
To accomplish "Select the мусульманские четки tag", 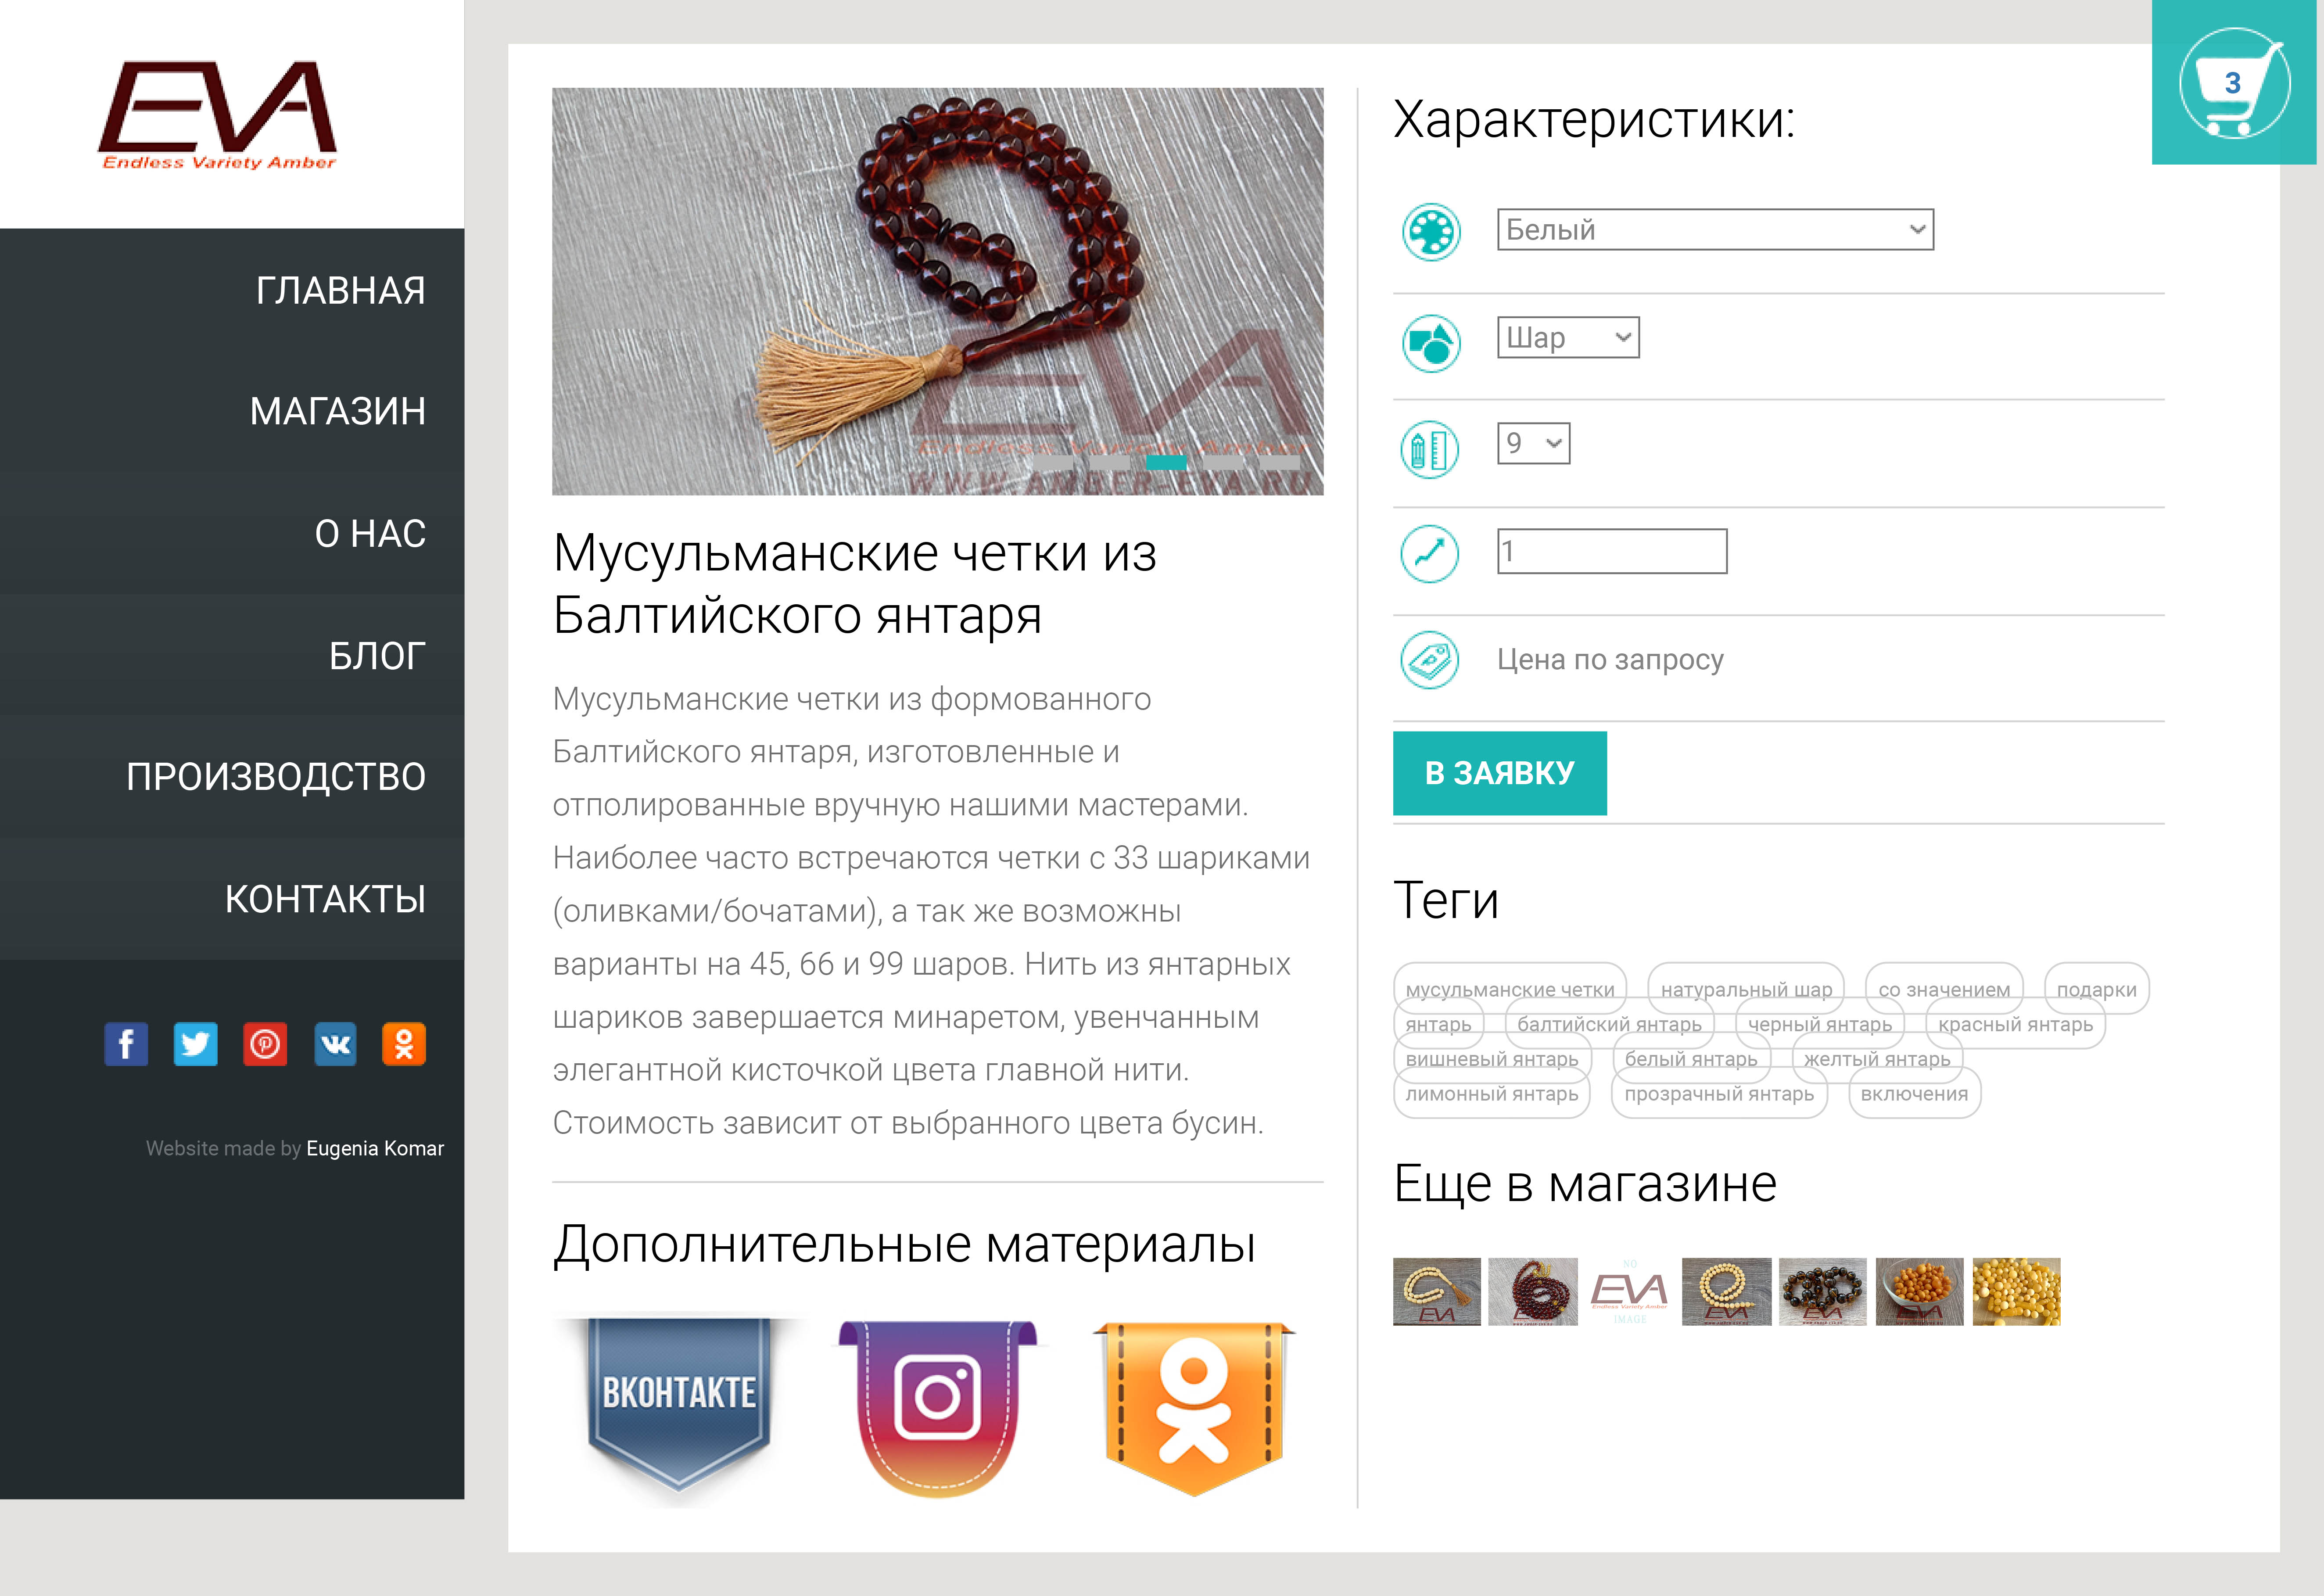I will coord(1510,989).
